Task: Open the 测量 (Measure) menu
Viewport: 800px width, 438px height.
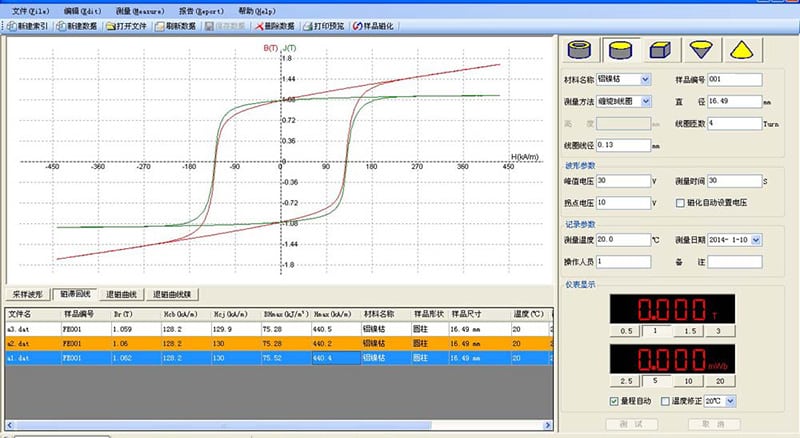Action: pos(139,11)
